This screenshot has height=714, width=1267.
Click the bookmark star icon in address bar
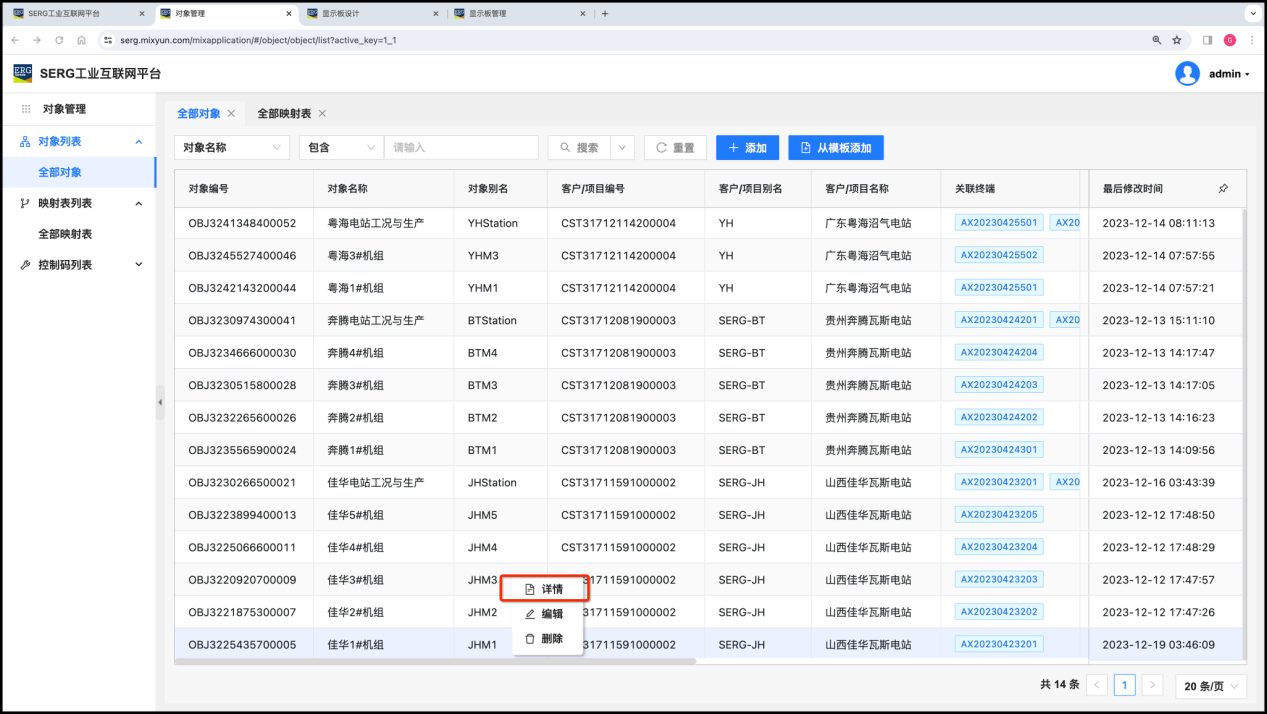pos(1177,40)
